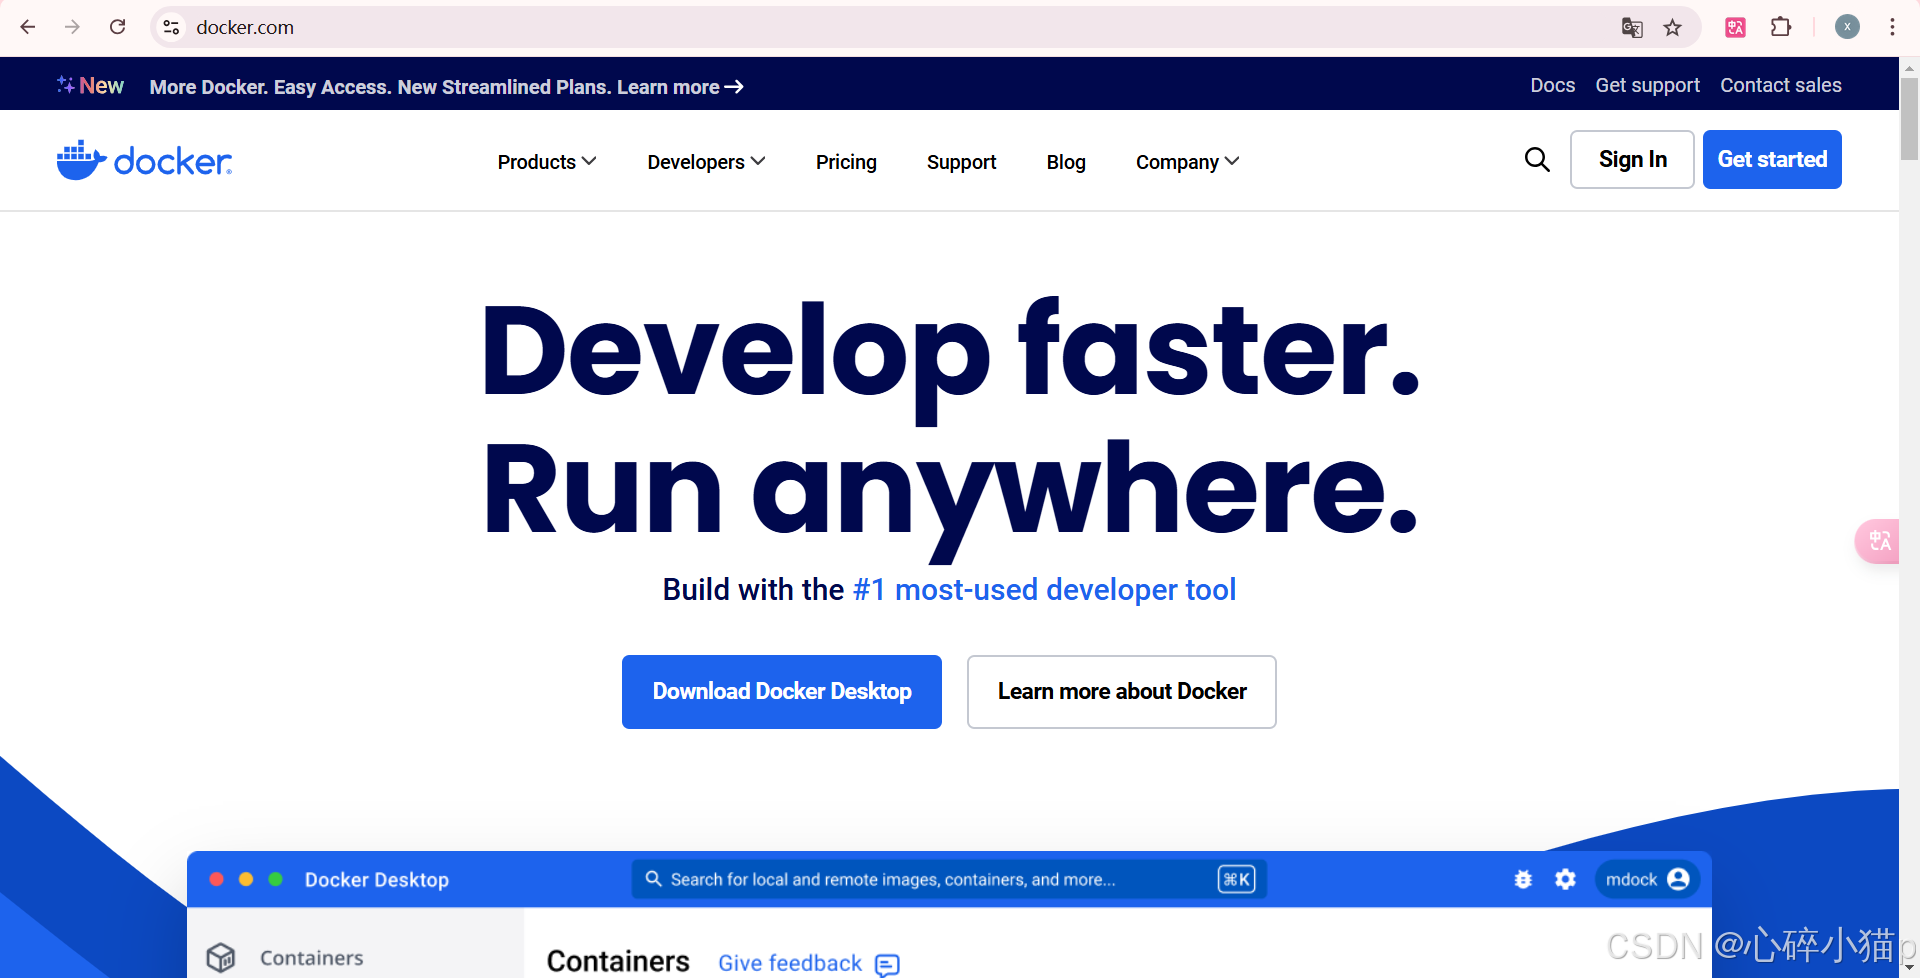The image size is (1920, 978).
Task: Click Download Docker Desktop button
Action: (x=781, y=691)
